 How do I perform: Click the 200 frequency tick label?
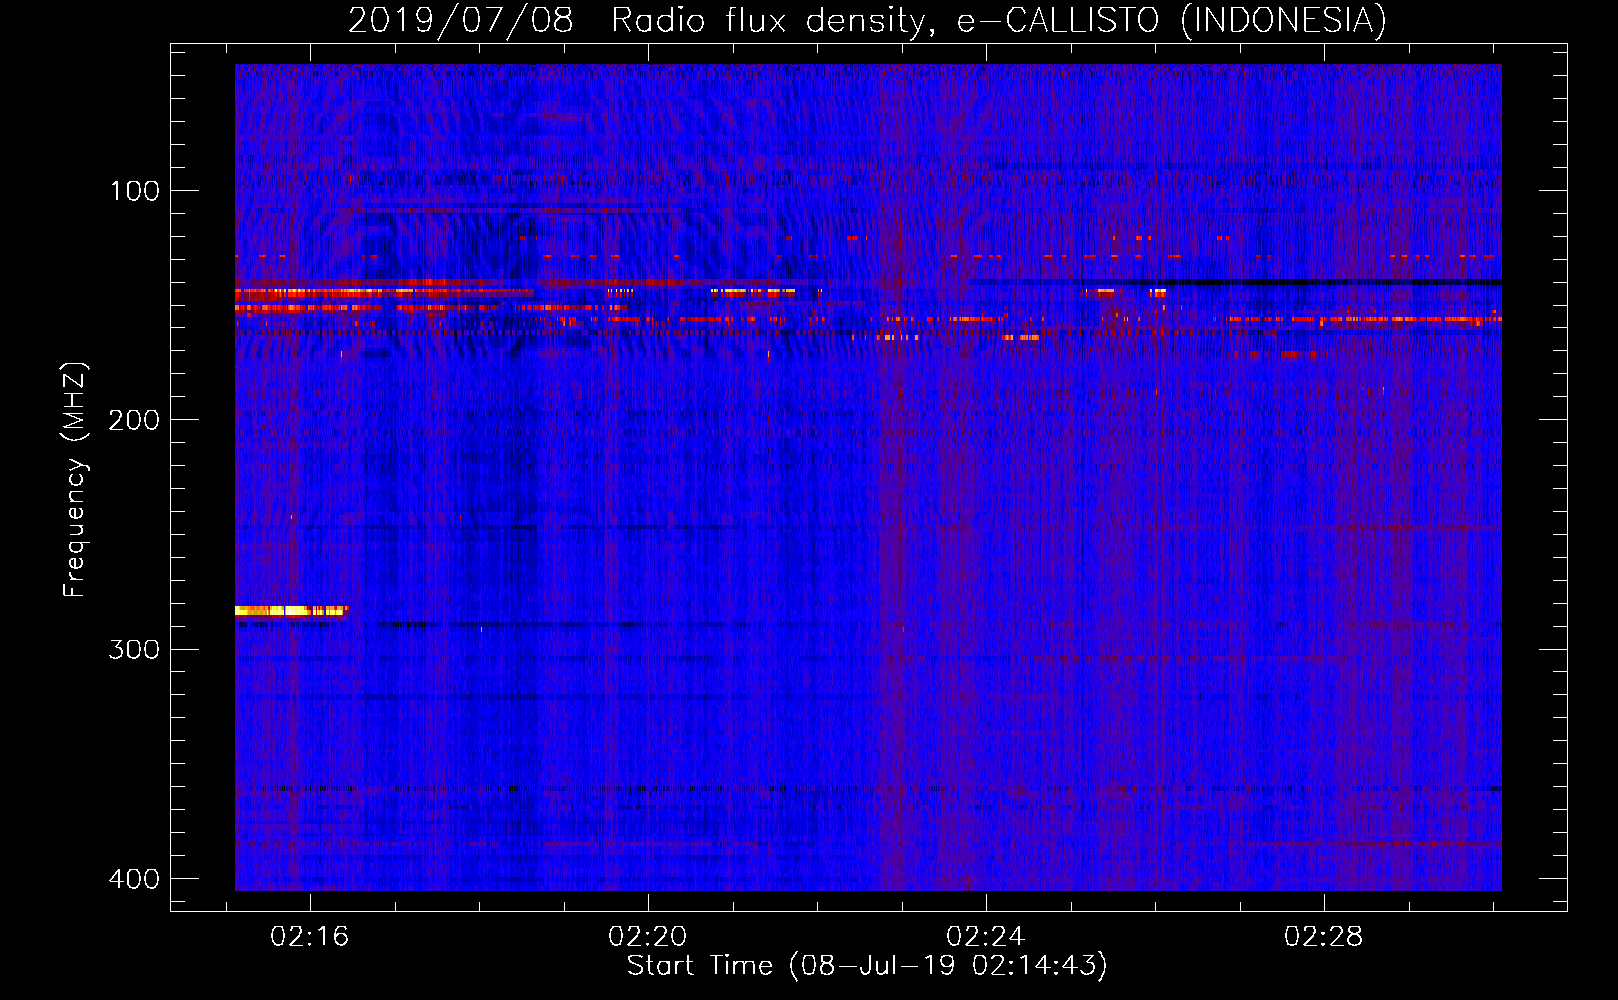click(x=135, y=420)
